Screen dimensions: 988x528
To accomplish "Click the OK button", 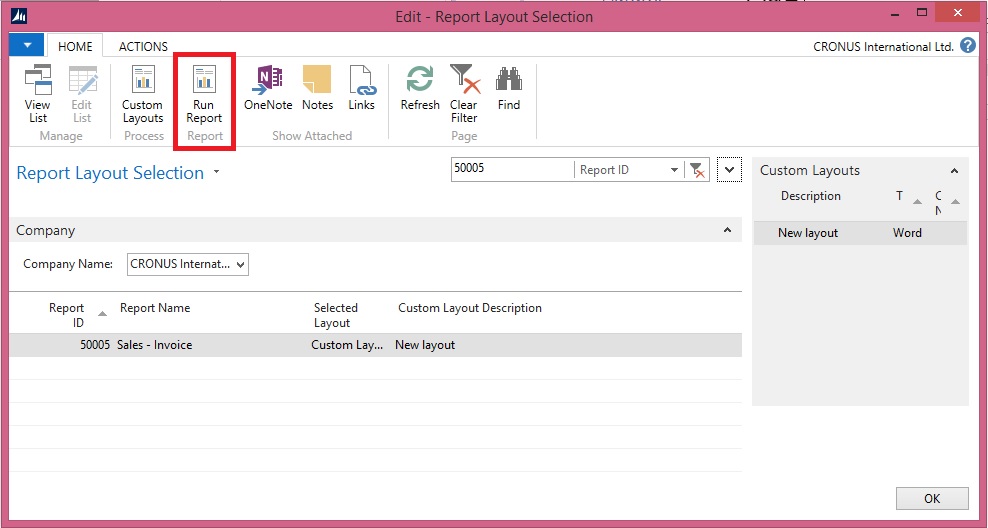I will pyautogui.click(x=931, y=498).
